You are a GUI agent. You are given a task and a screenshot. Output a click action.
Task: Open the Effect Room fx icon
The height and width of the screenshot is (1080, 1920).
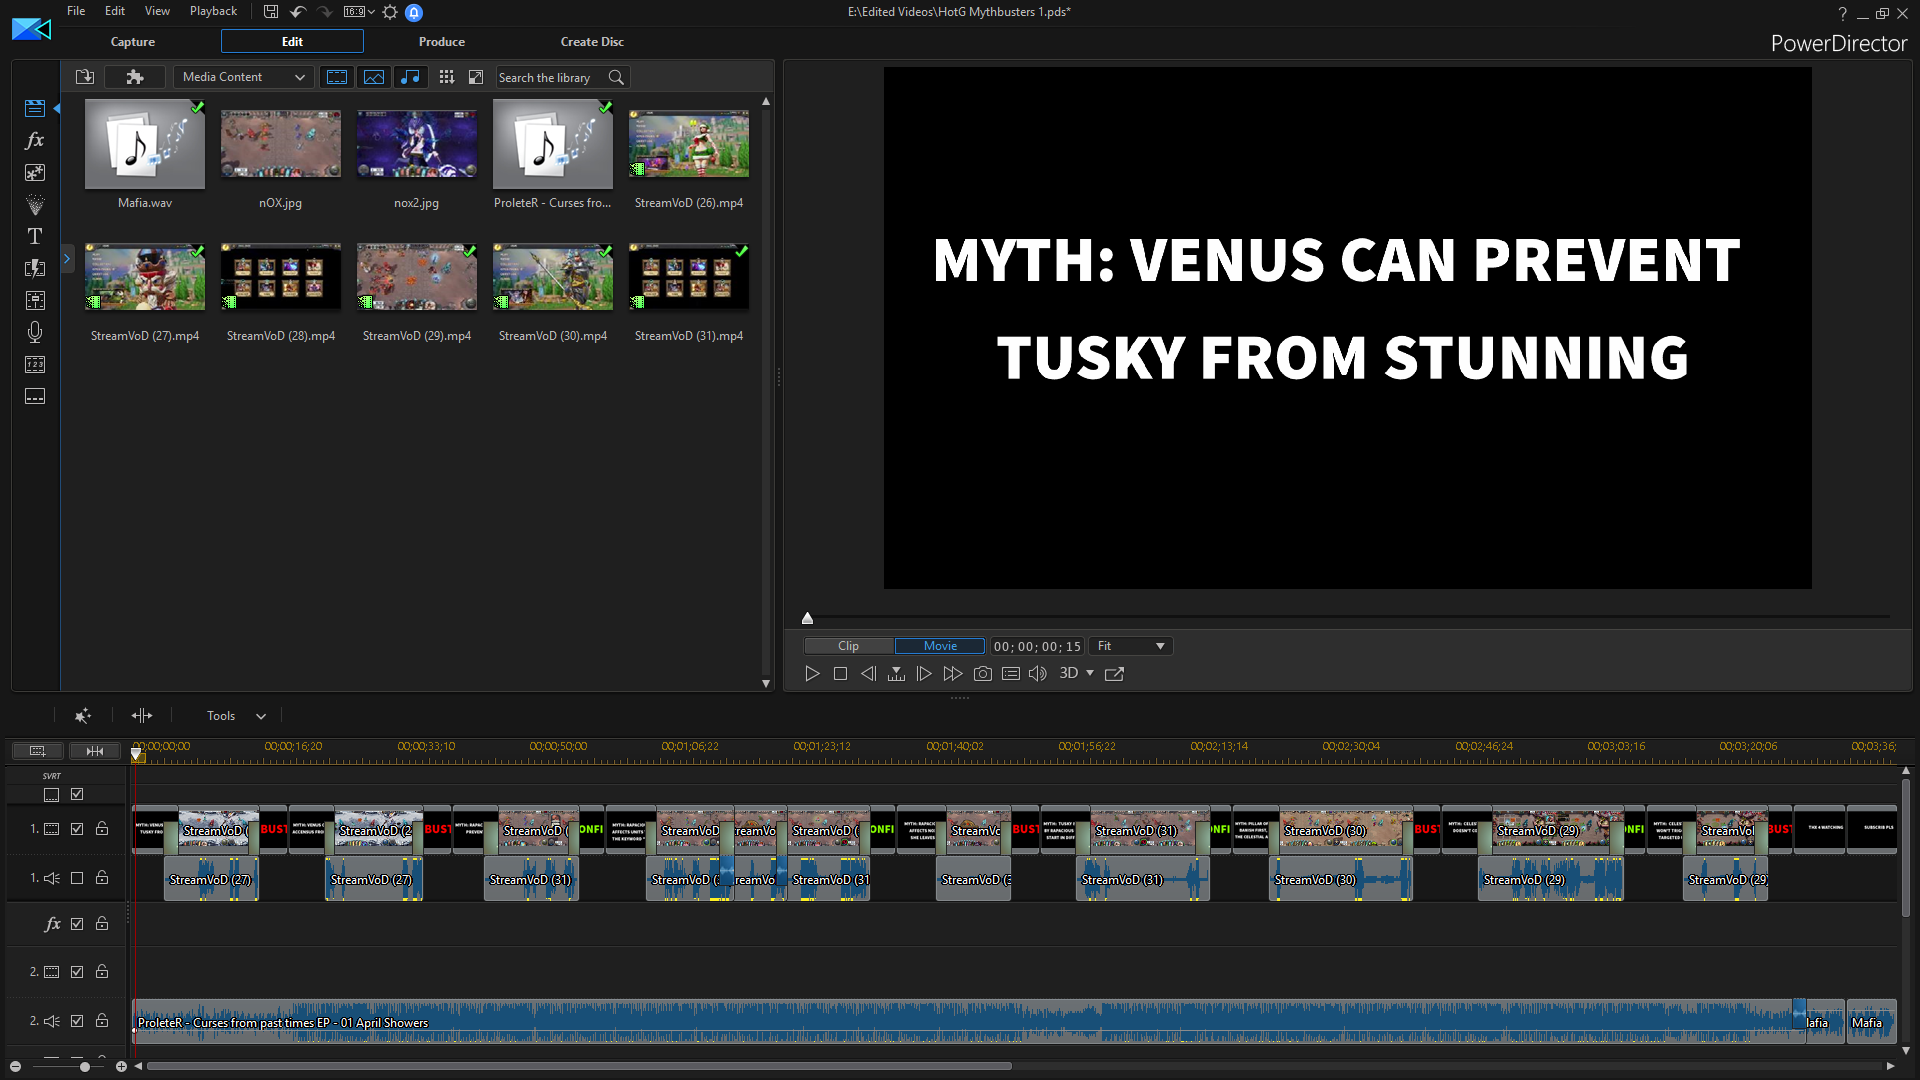pos(35,140)
